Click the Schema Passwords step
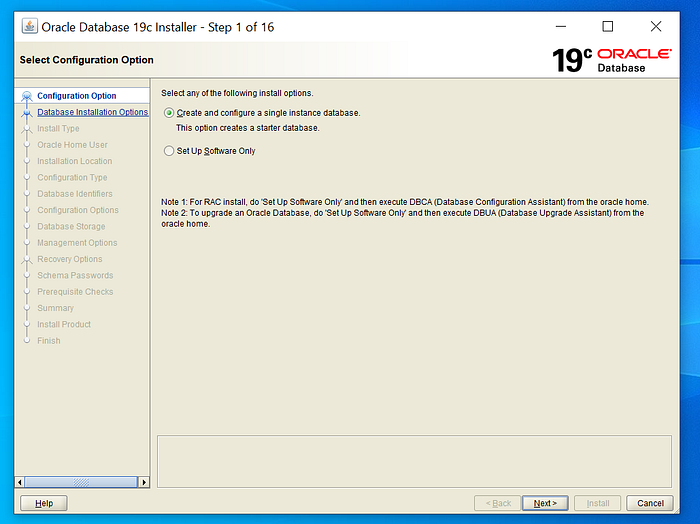This screenshot has width=700, height=524. (75, 275)
